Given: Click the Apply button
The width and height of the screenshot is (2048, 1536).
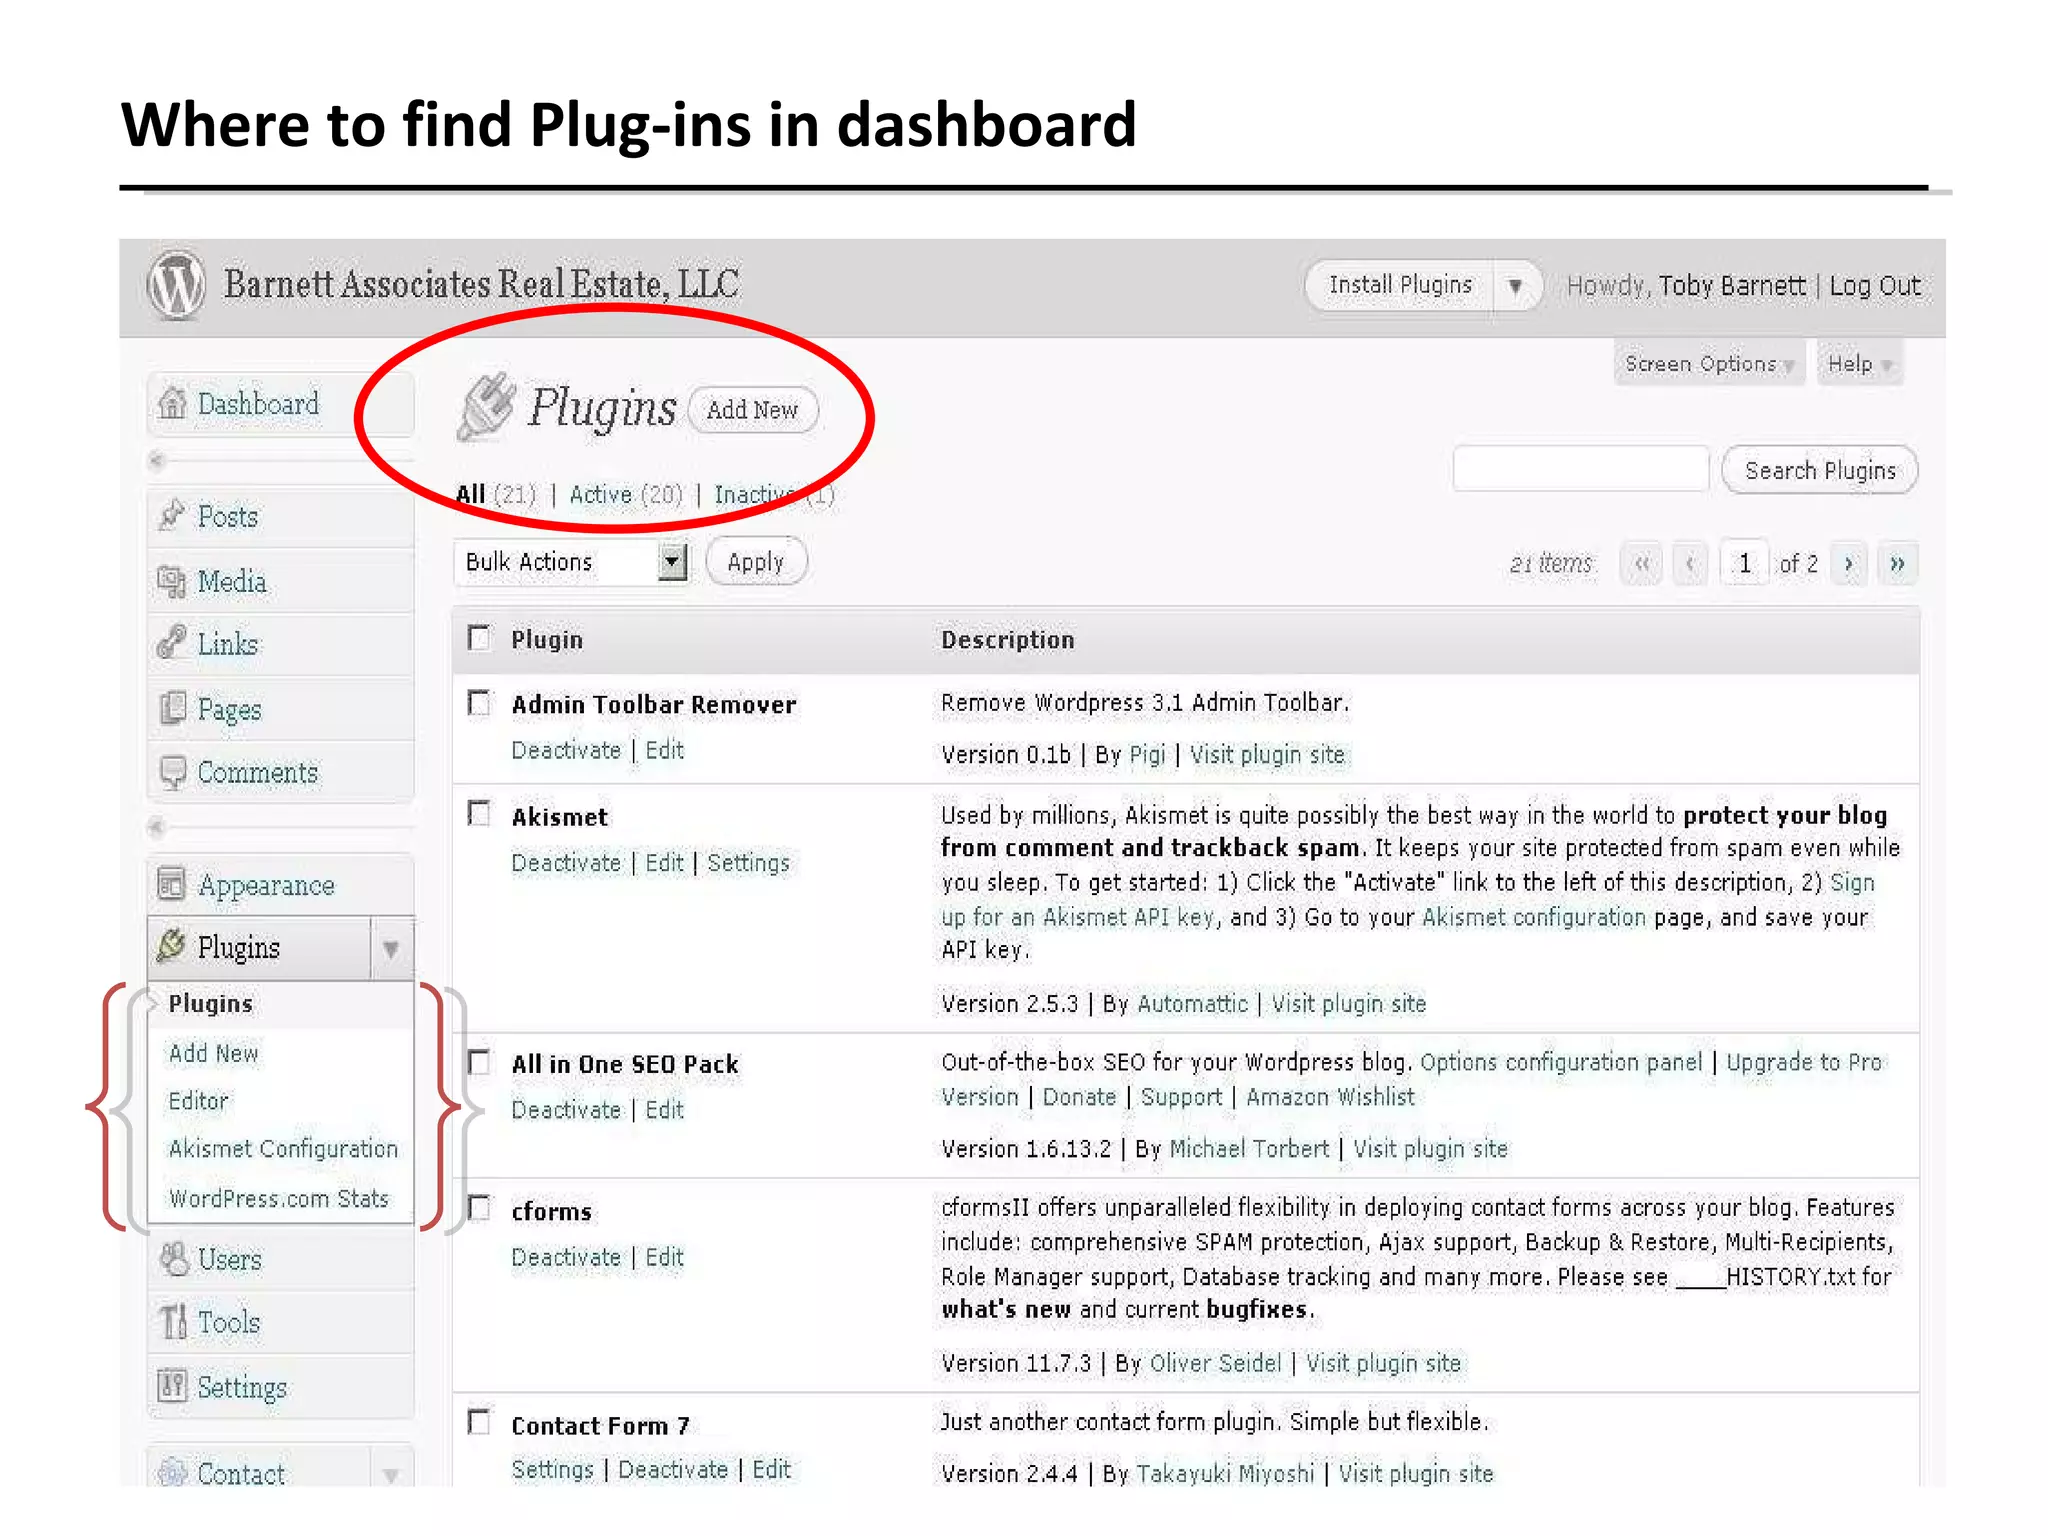Looking at the screenshot, I should pyautogui.click(x=756, y=562).
